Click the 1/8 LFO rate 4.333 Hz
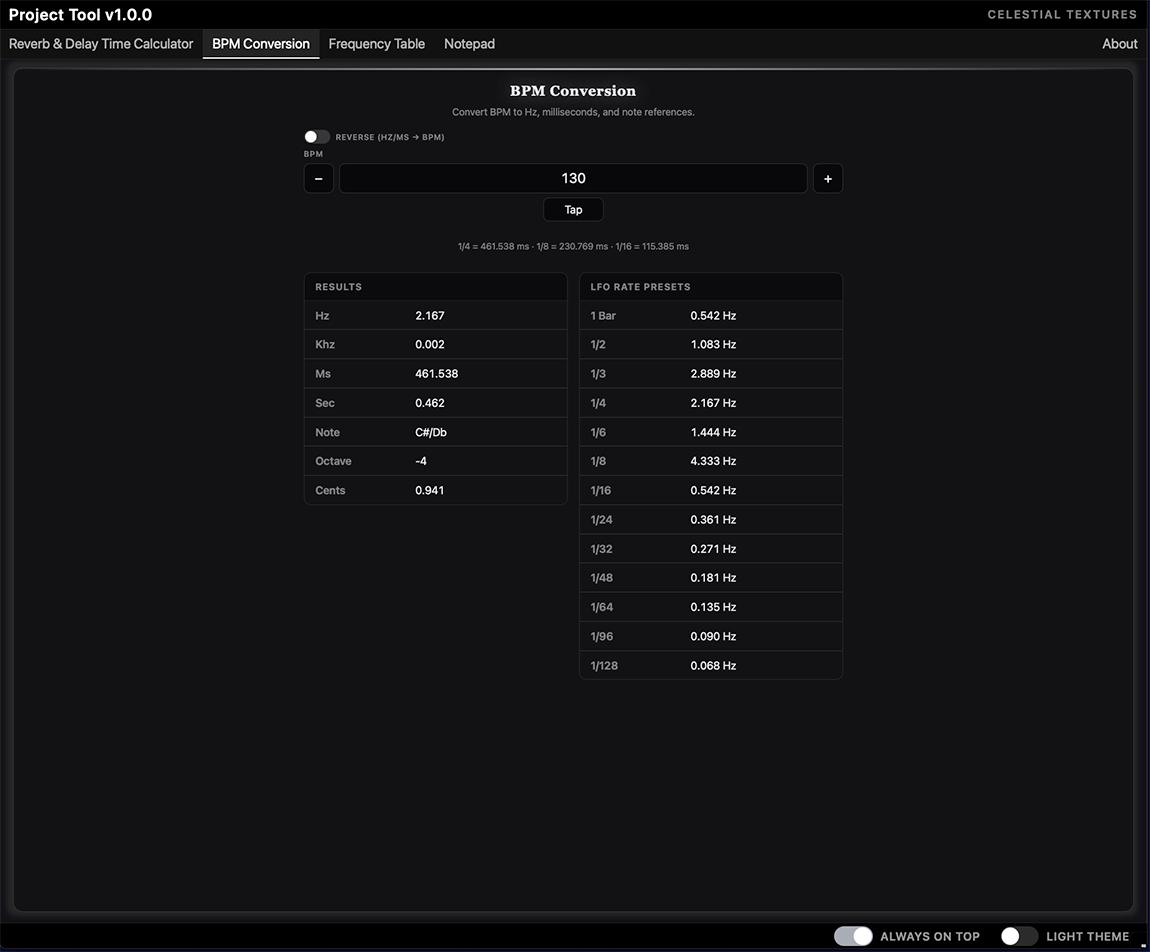This screenshot has width=1150, height=952. click(713, 461)
